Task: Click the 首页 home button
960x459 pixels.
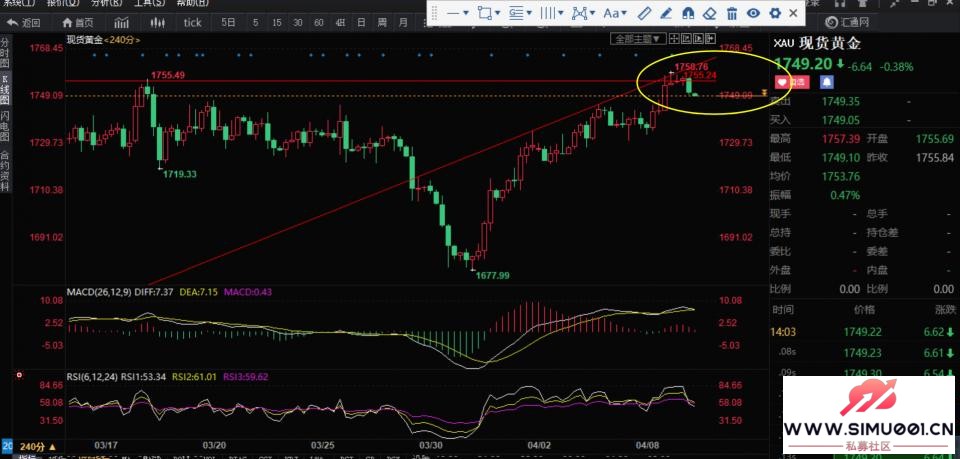Action: [x=78, y=21]
